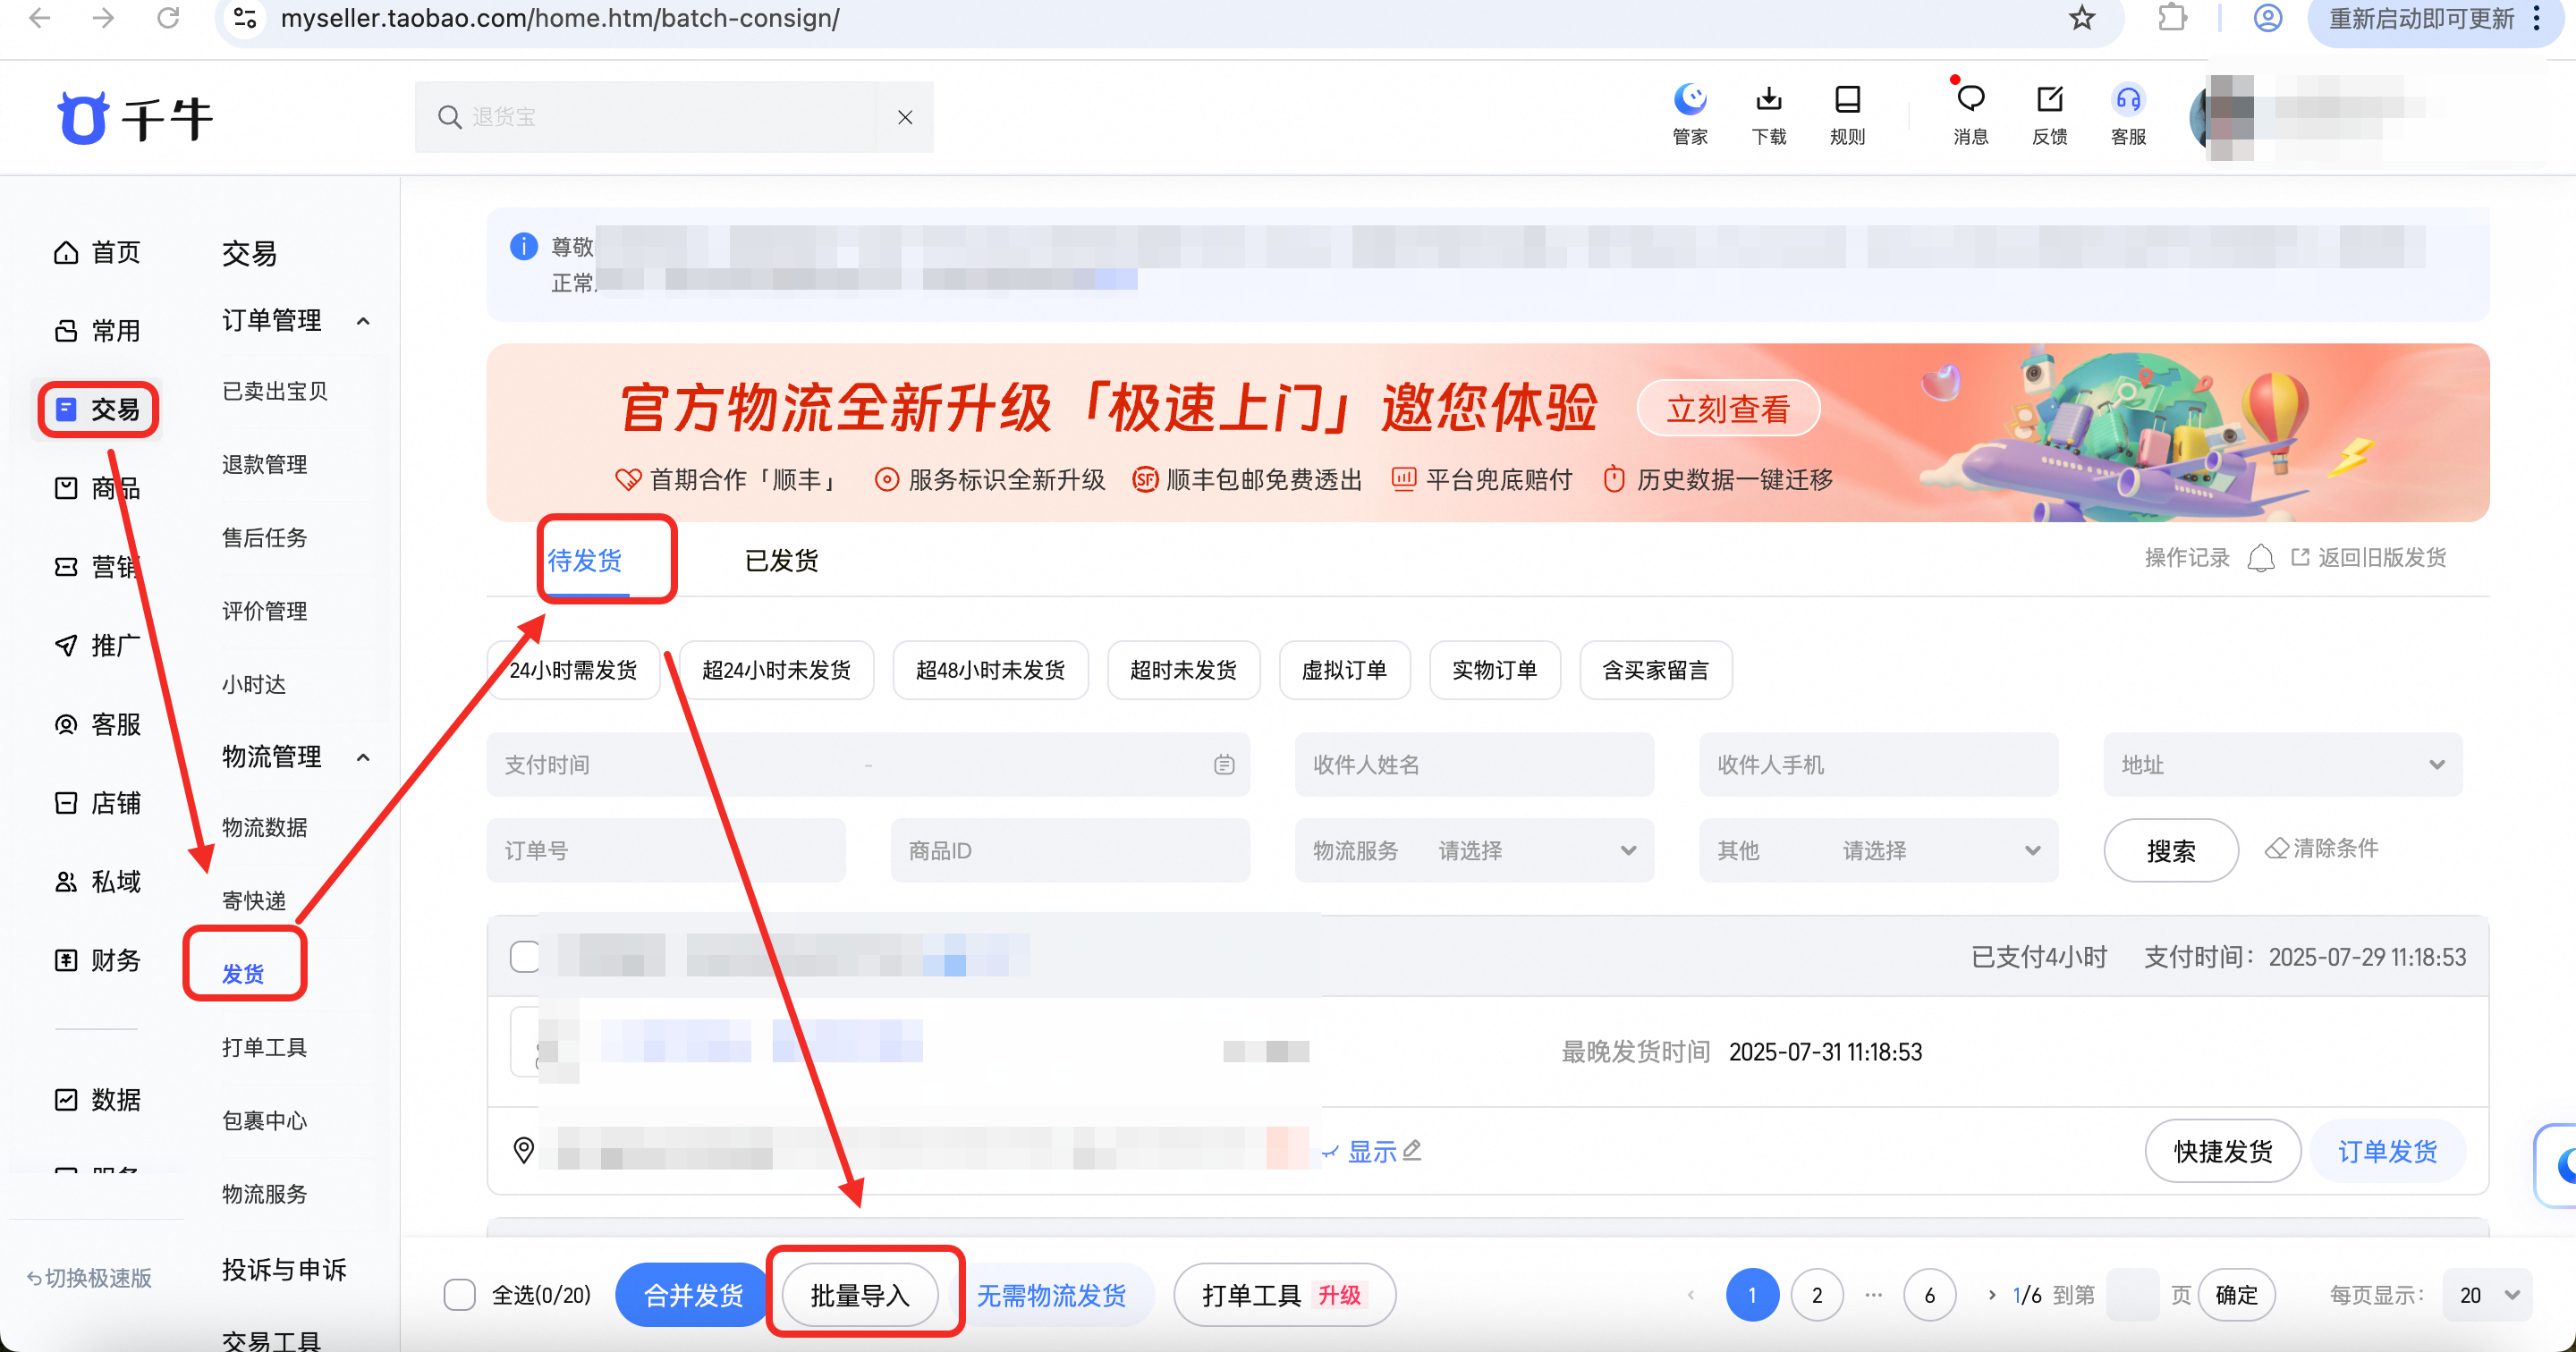Screen dimensions: 2576x1352
Task: Click the 反馈 feedback icon
Action: [2049, 114]
